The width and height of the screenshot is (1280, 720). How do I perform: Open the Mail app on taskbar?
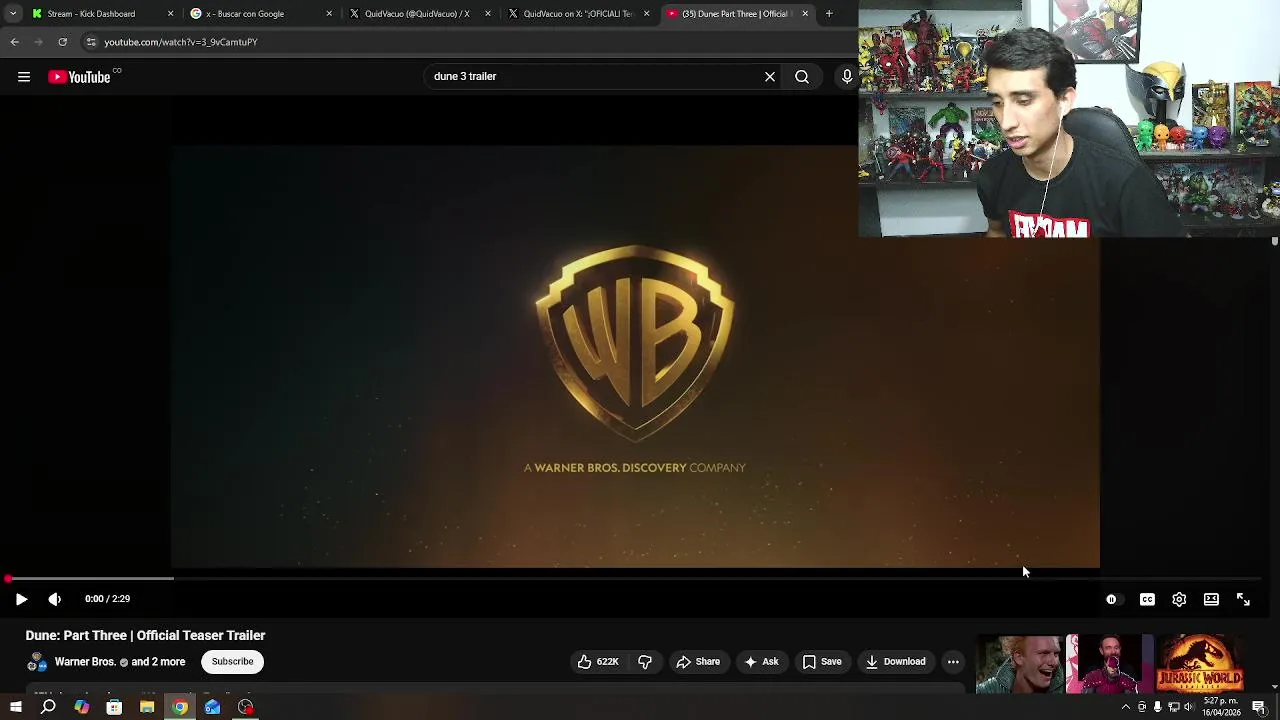[213, 708]
